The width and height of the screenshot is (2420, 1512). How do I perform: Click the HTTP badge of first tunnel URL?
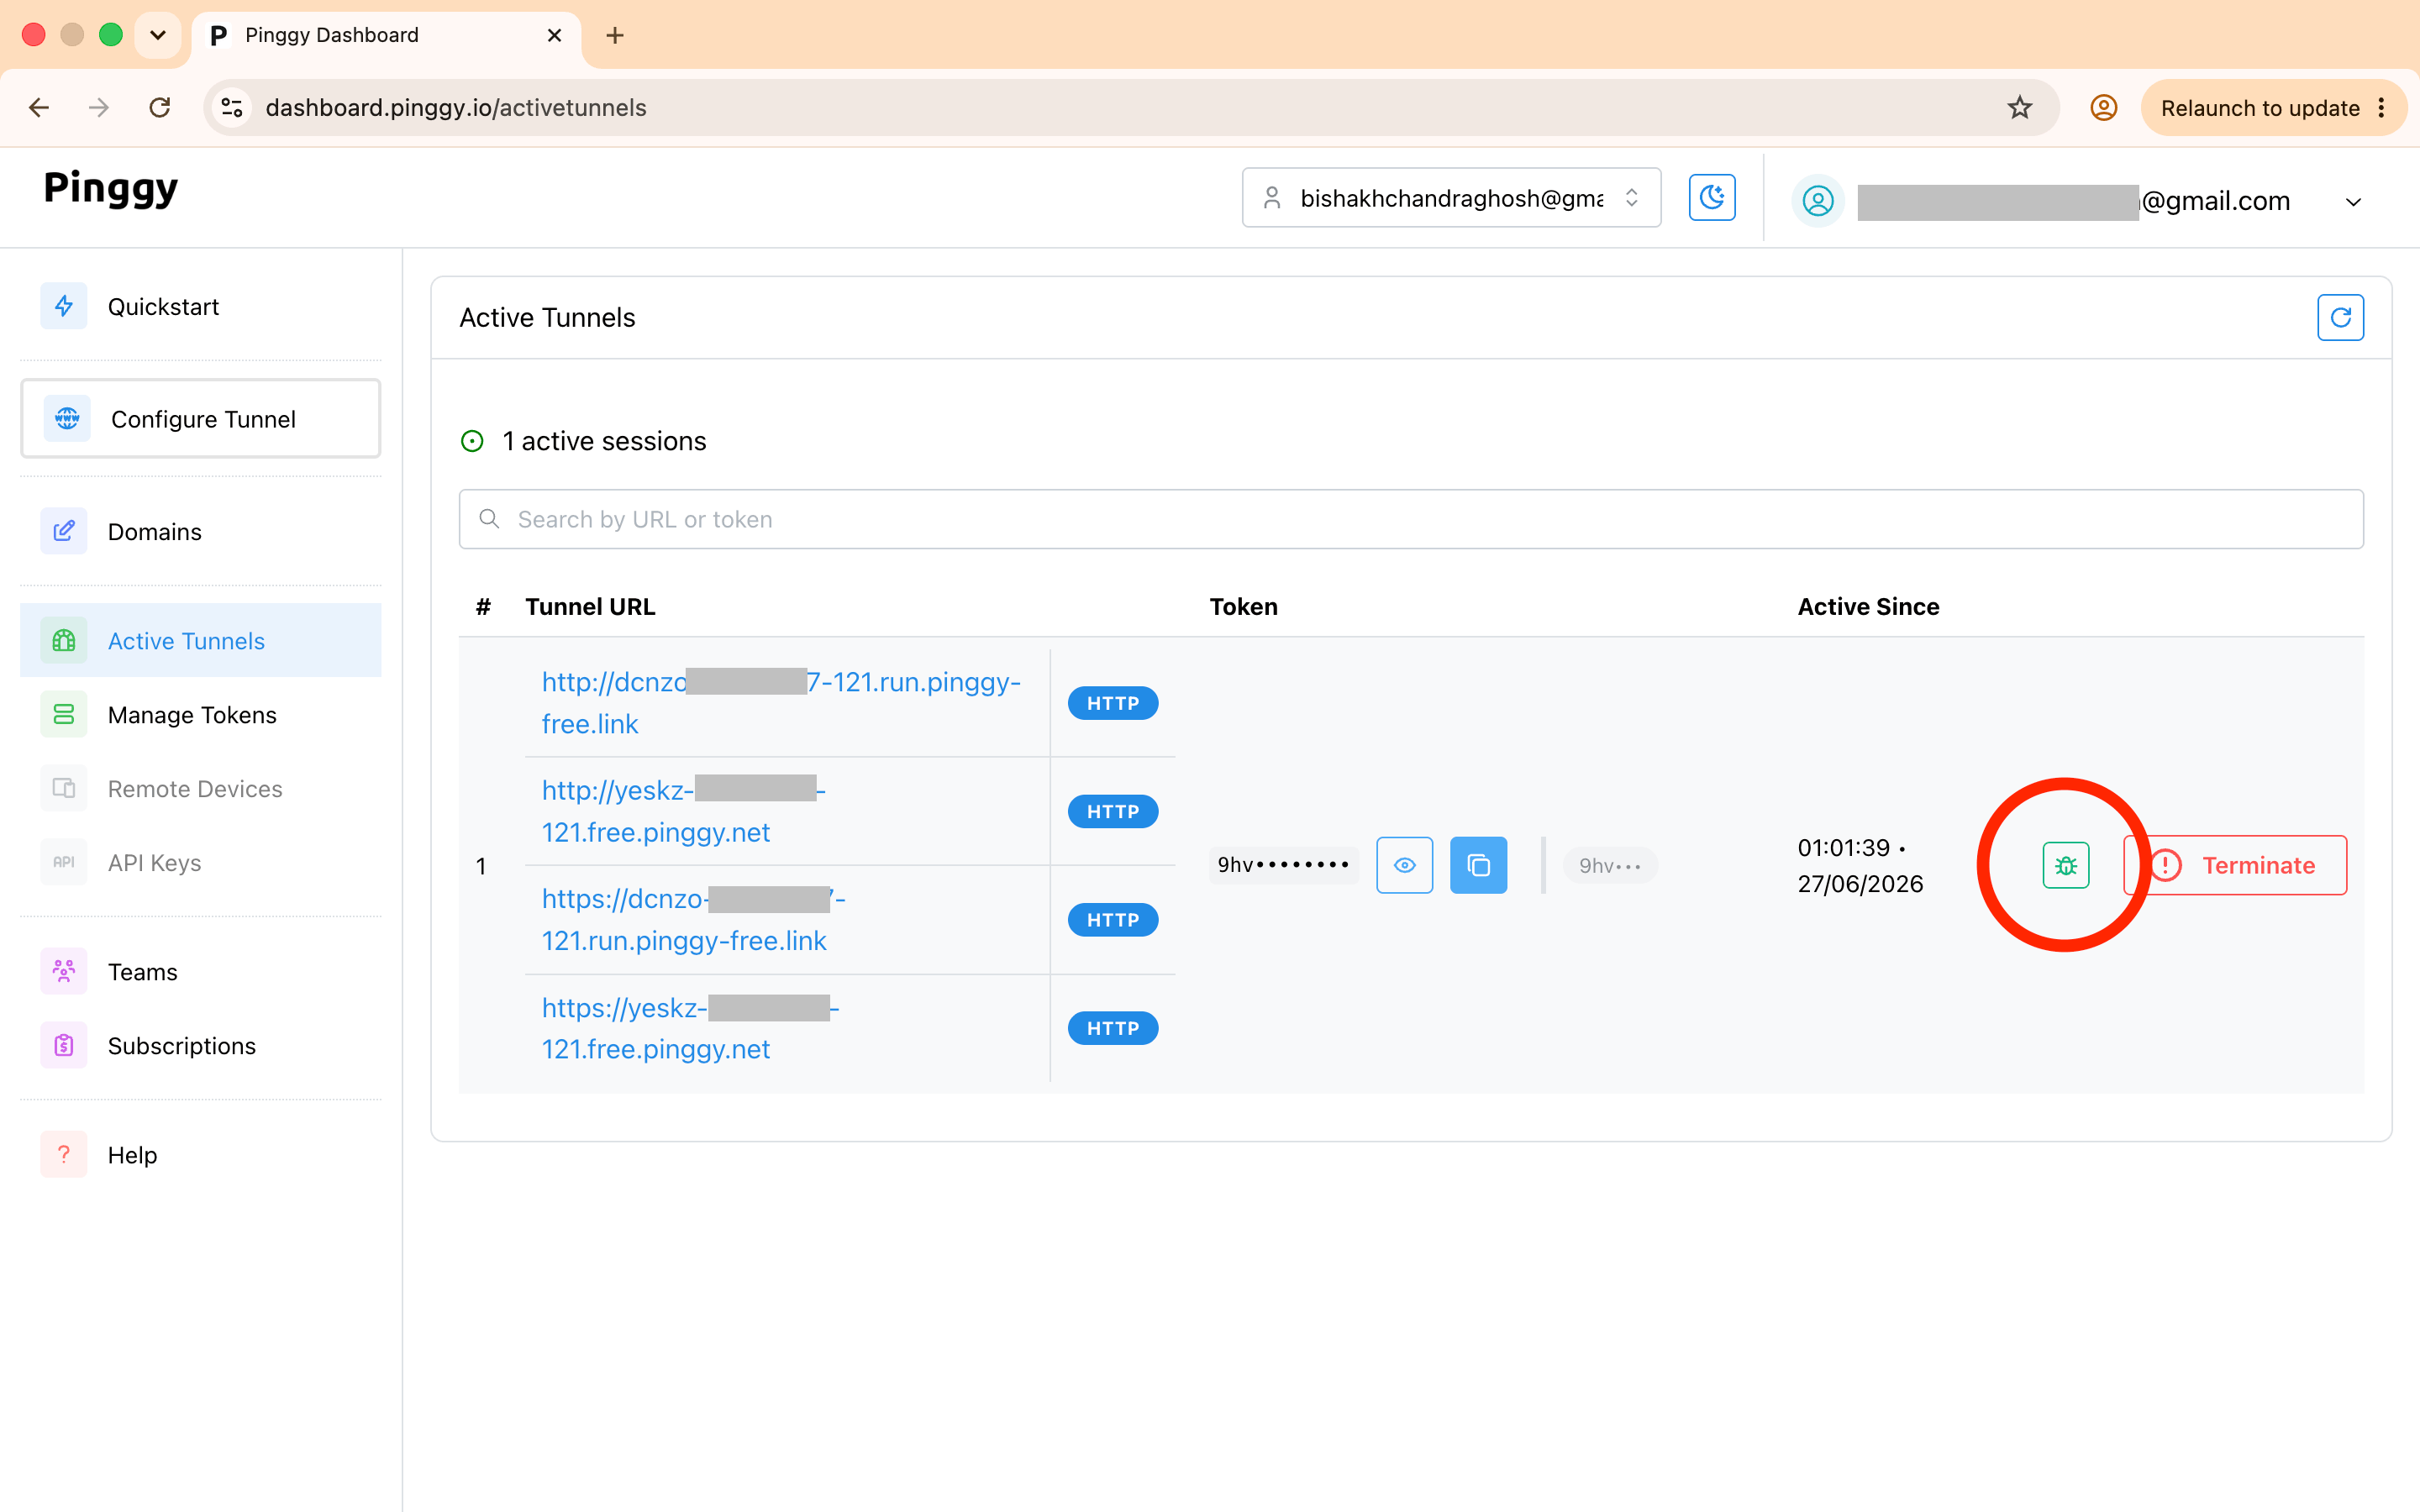click(x=1113, y=703)
